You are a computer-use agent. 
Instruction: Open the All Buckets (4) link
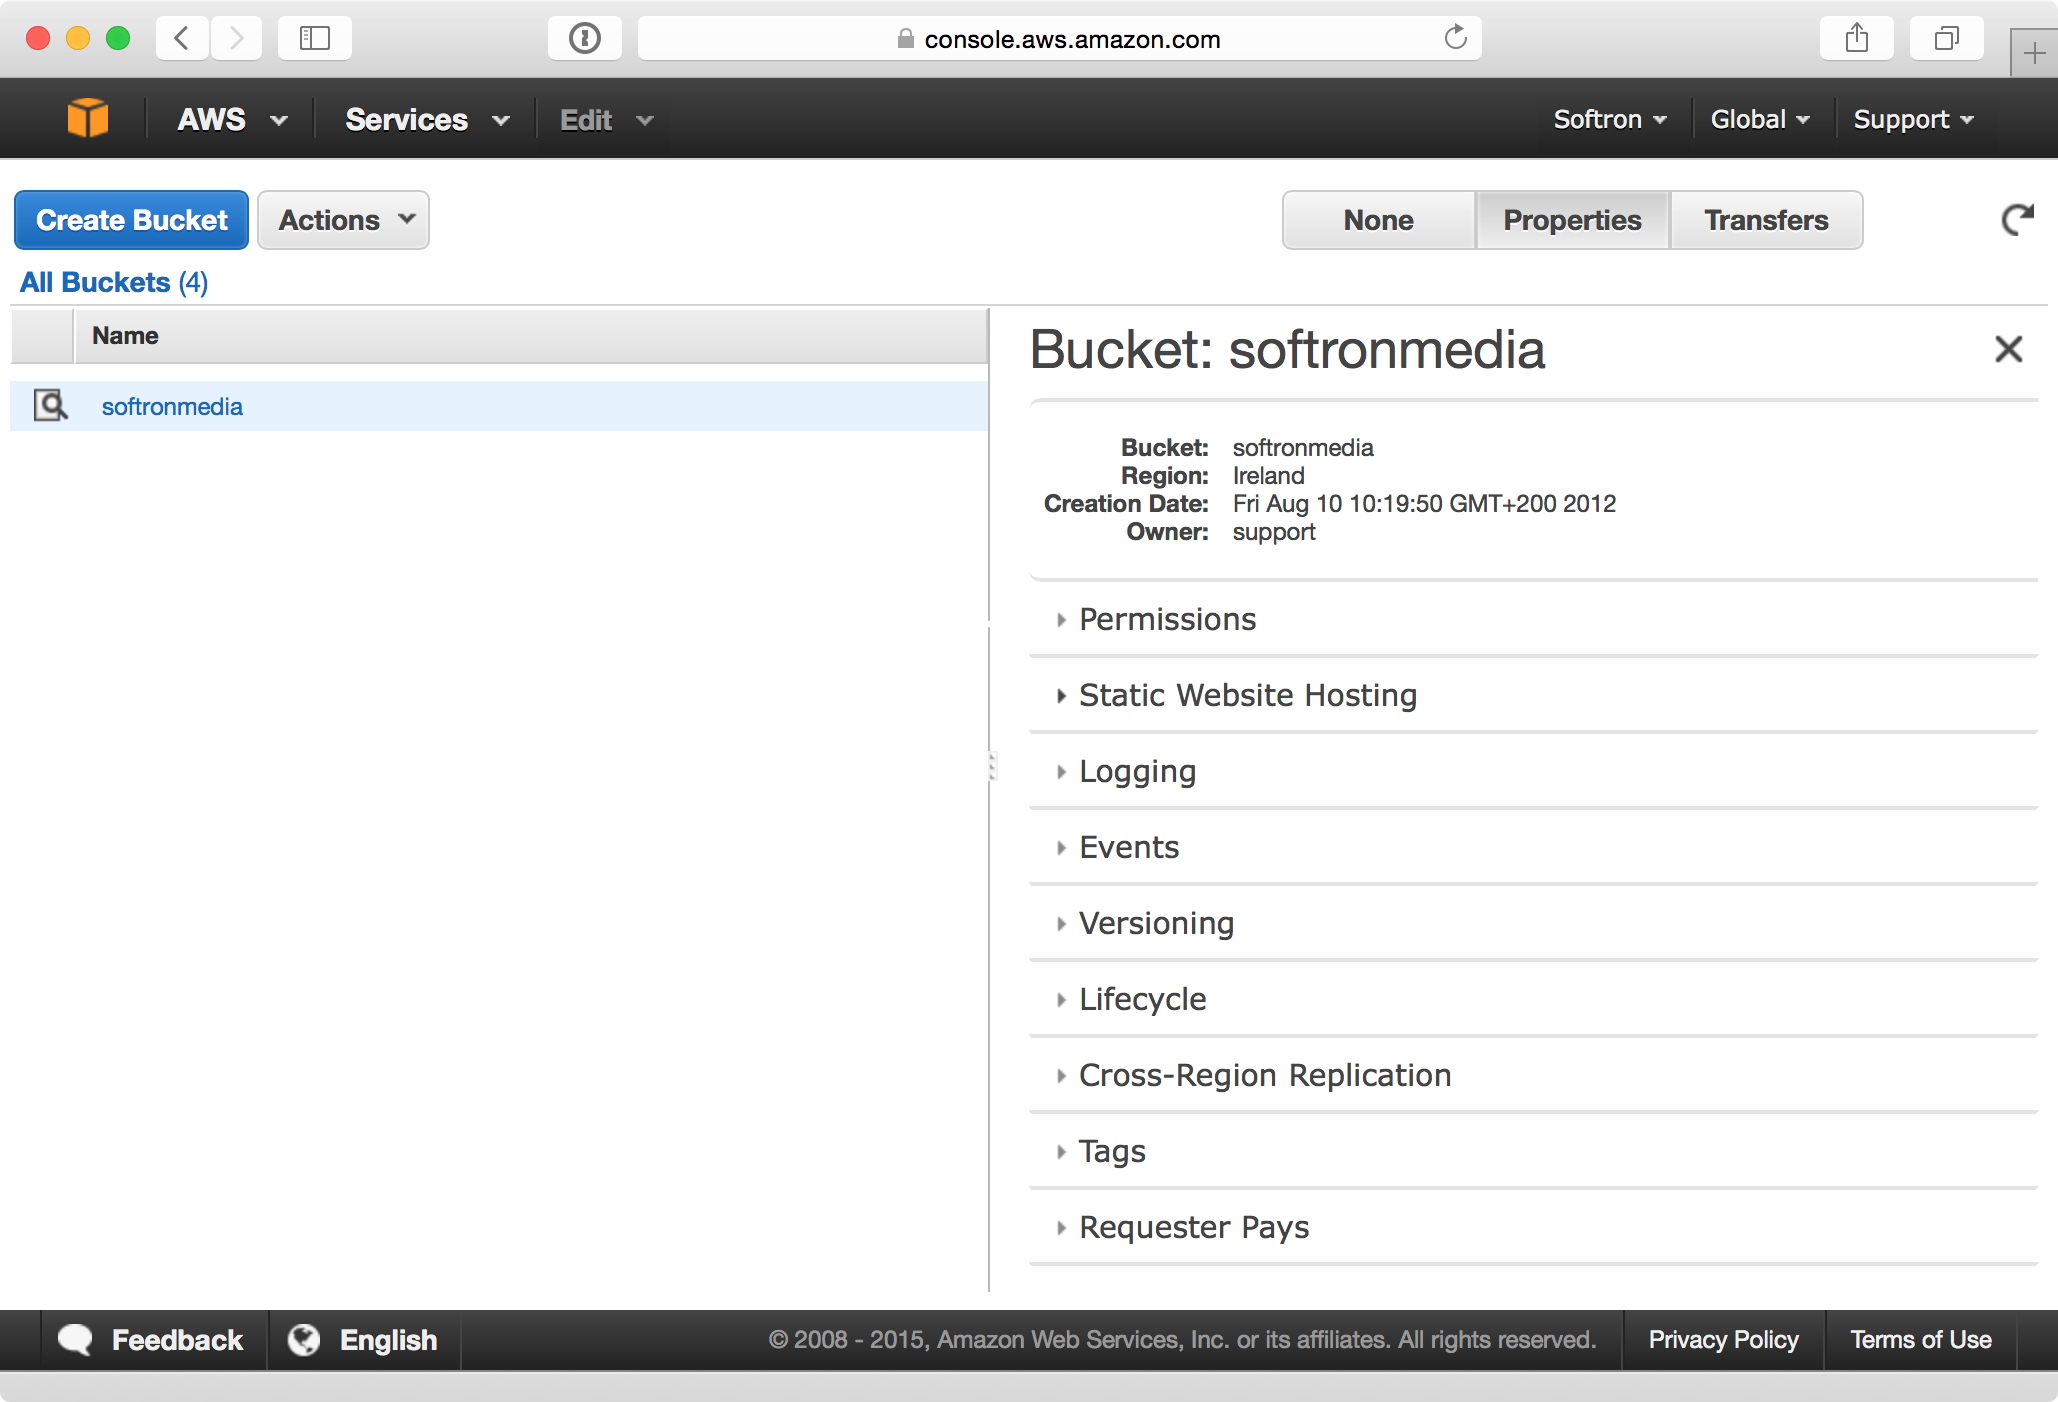[x=114, y=282]
